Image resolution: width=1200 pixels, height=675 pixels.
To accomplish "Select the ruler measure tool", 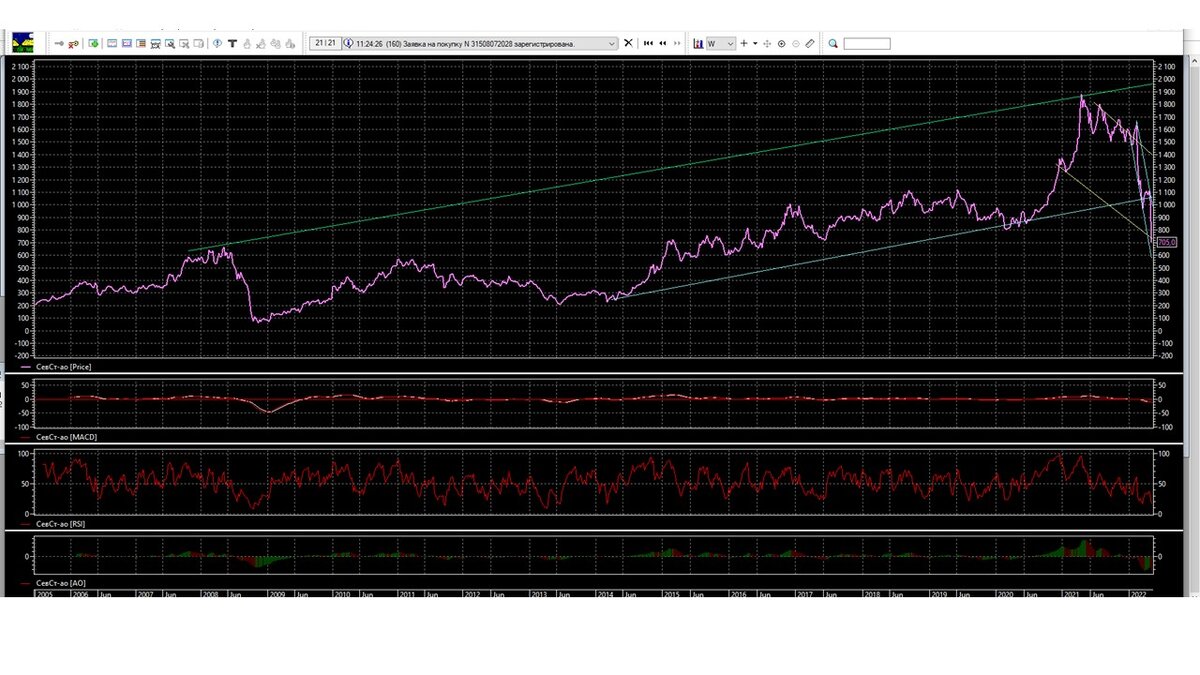I will click(x=809, y=43).
